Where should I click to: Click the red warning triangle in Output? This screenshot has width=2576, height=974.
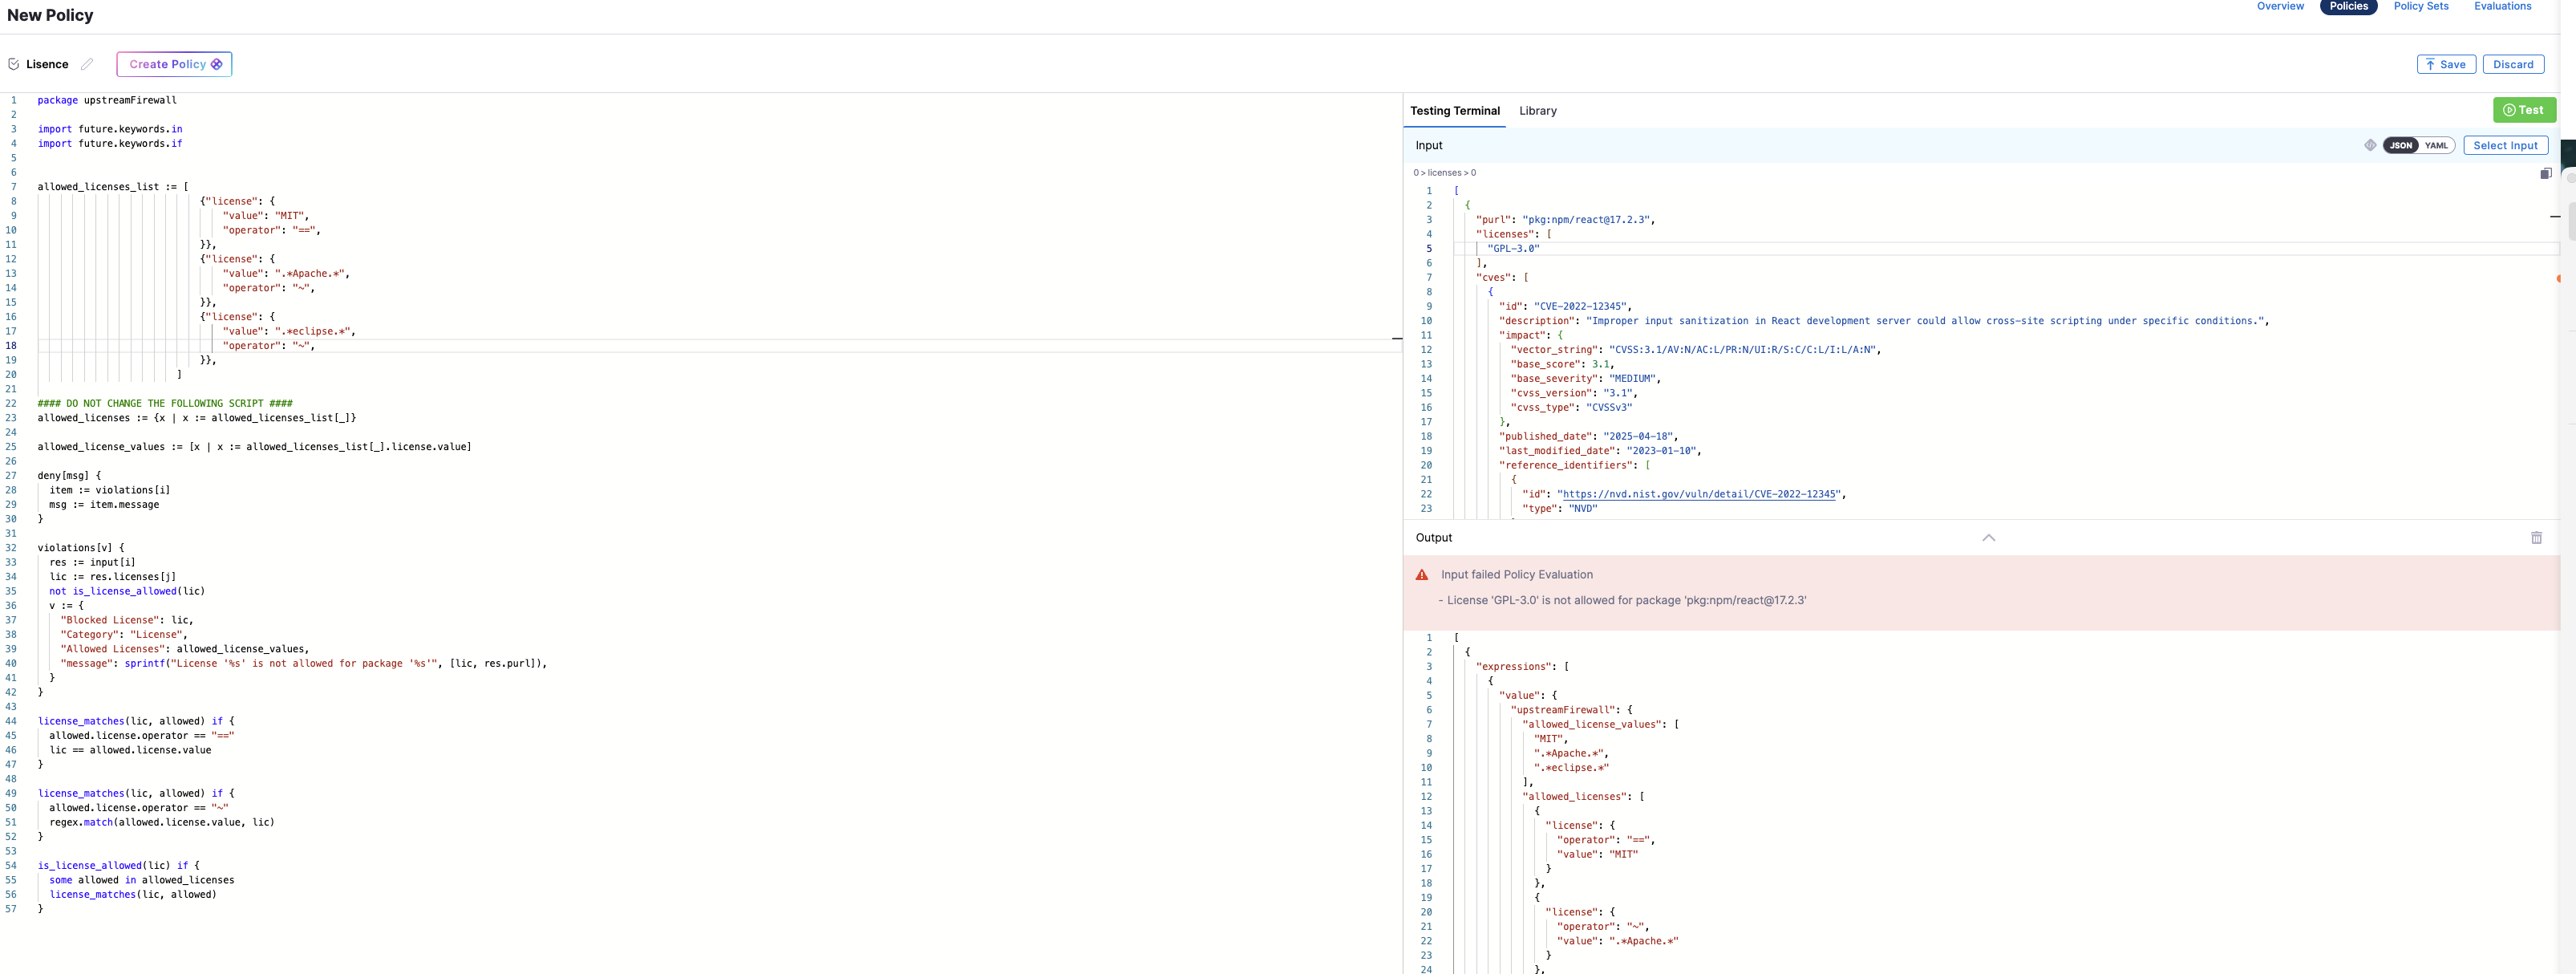pyautogui.click(x=1421, y=575)
